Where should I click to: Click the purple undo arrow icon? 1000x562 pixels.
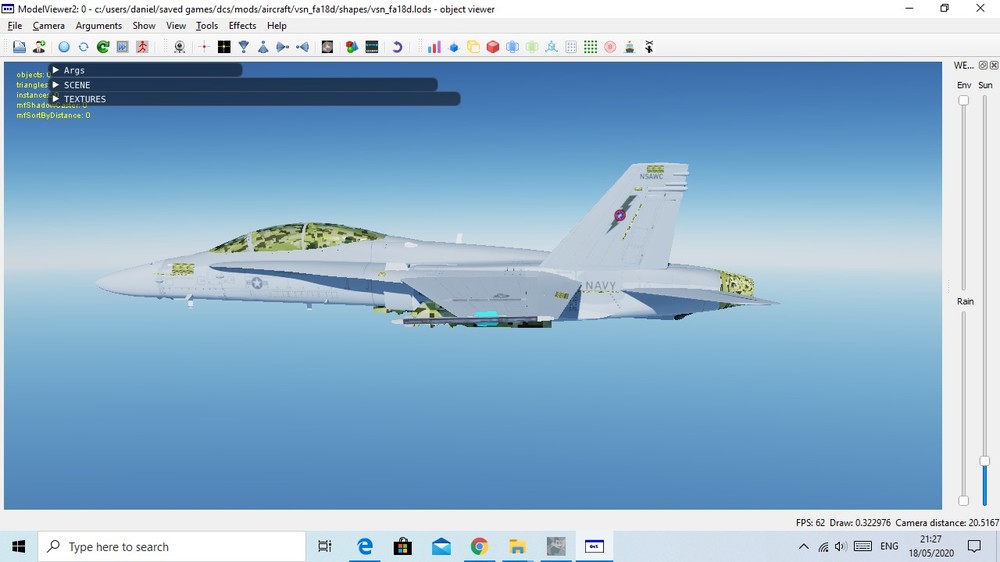[x=397, y=47]
